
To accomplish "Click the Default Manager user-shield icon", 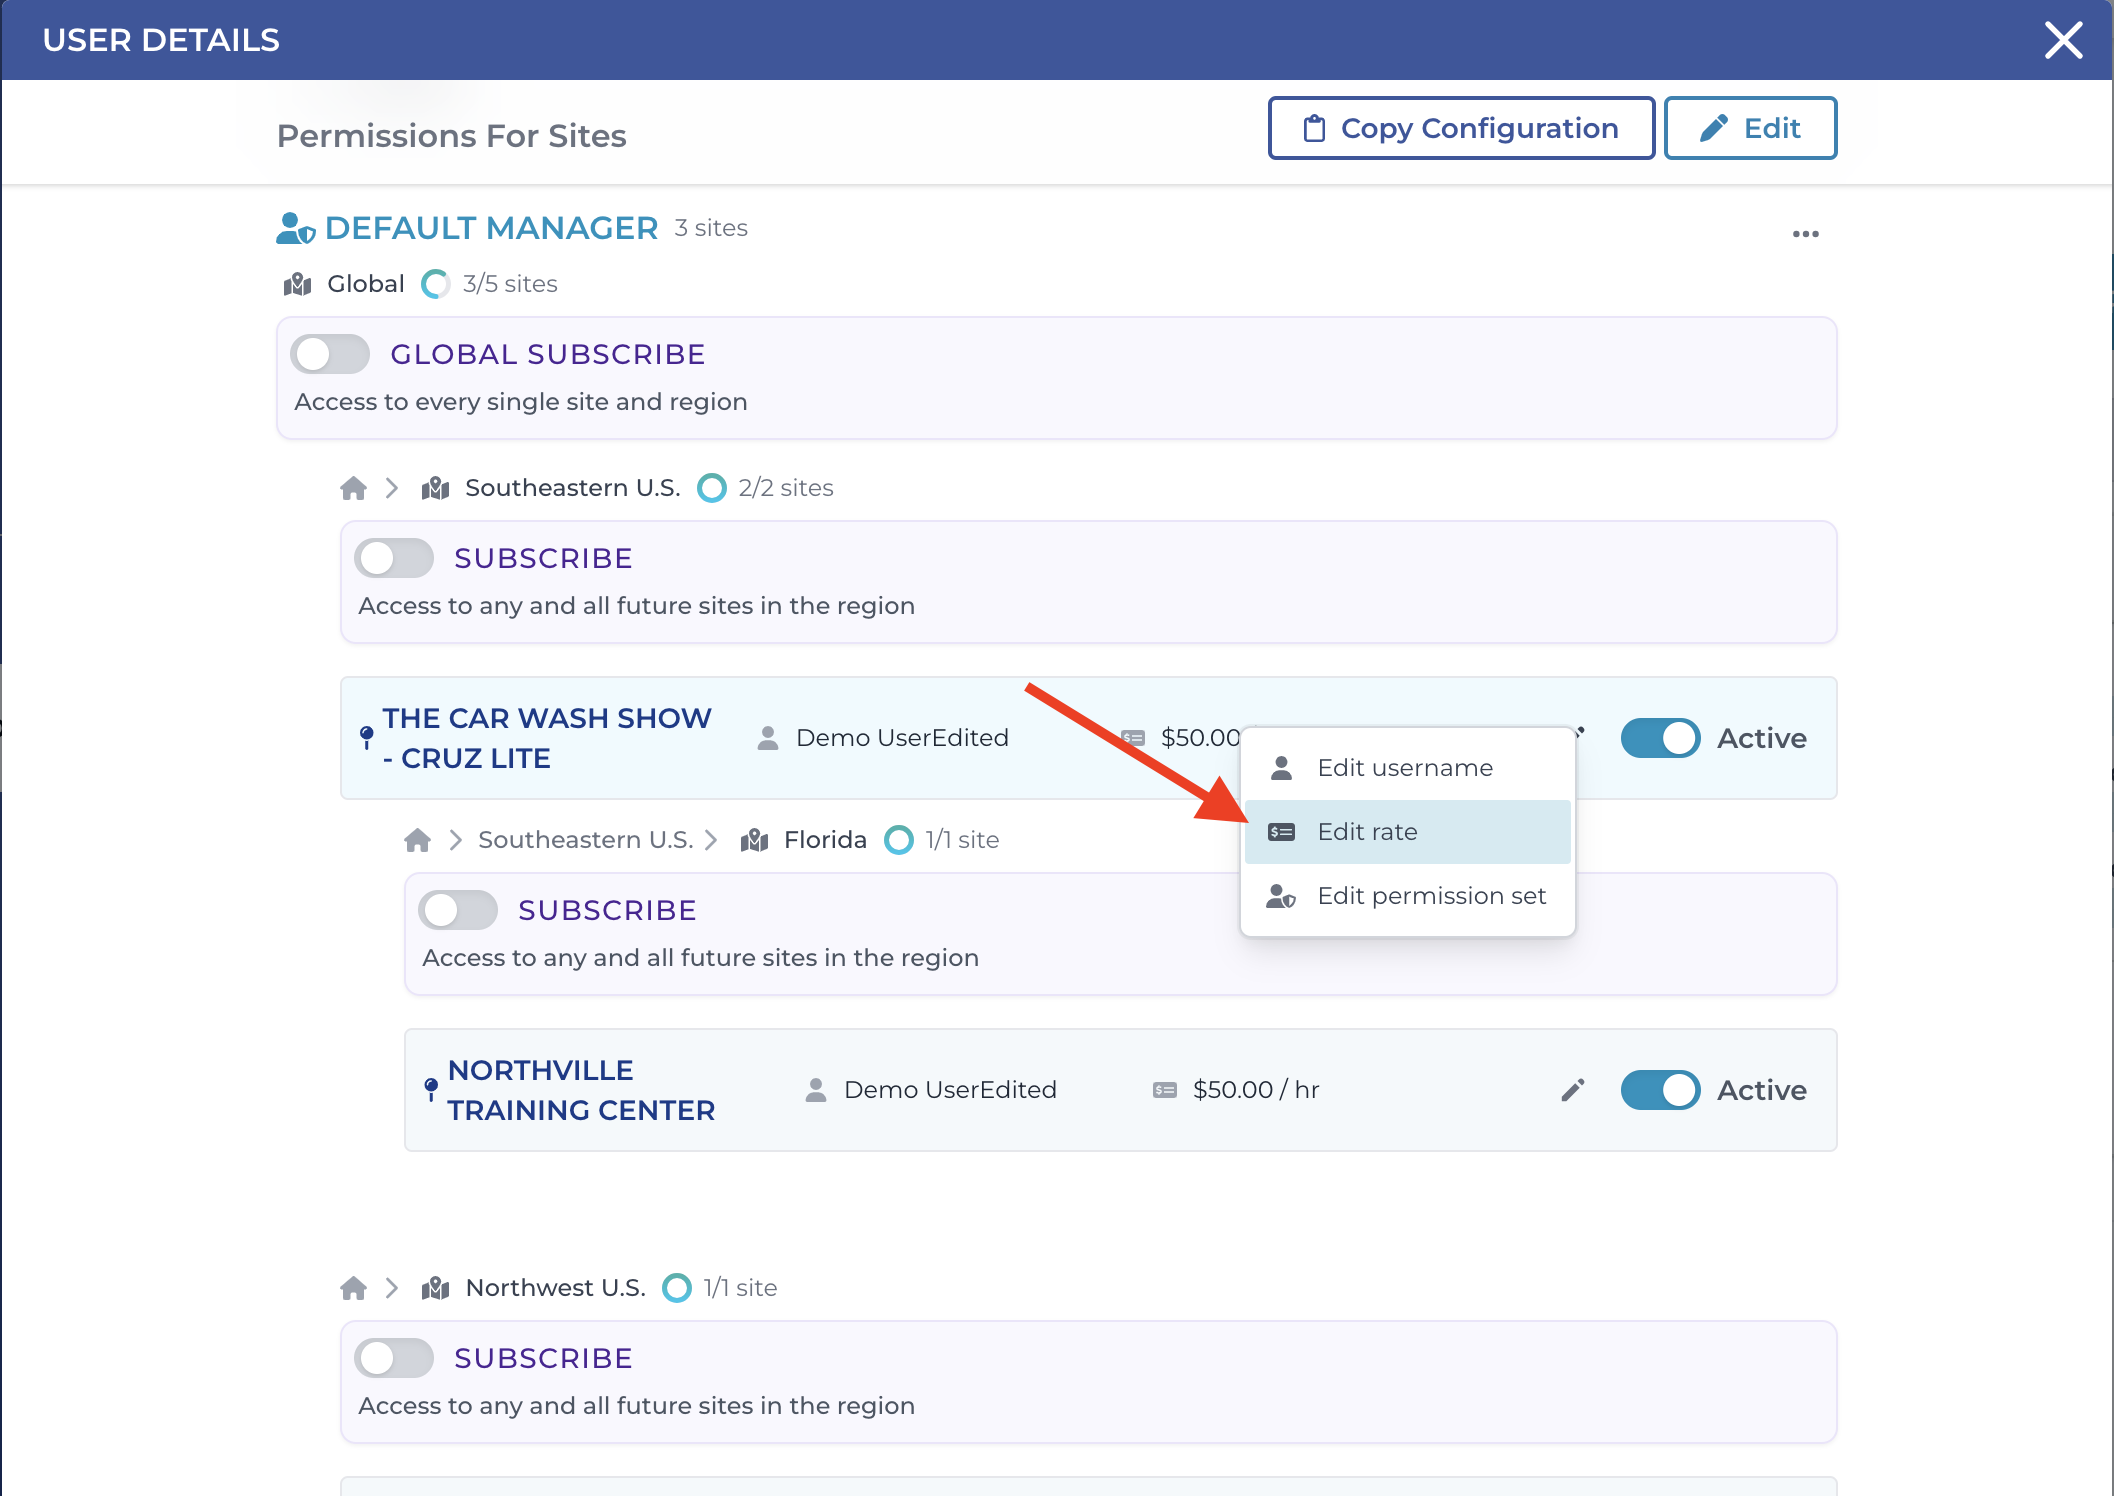I will click(295, 228).
